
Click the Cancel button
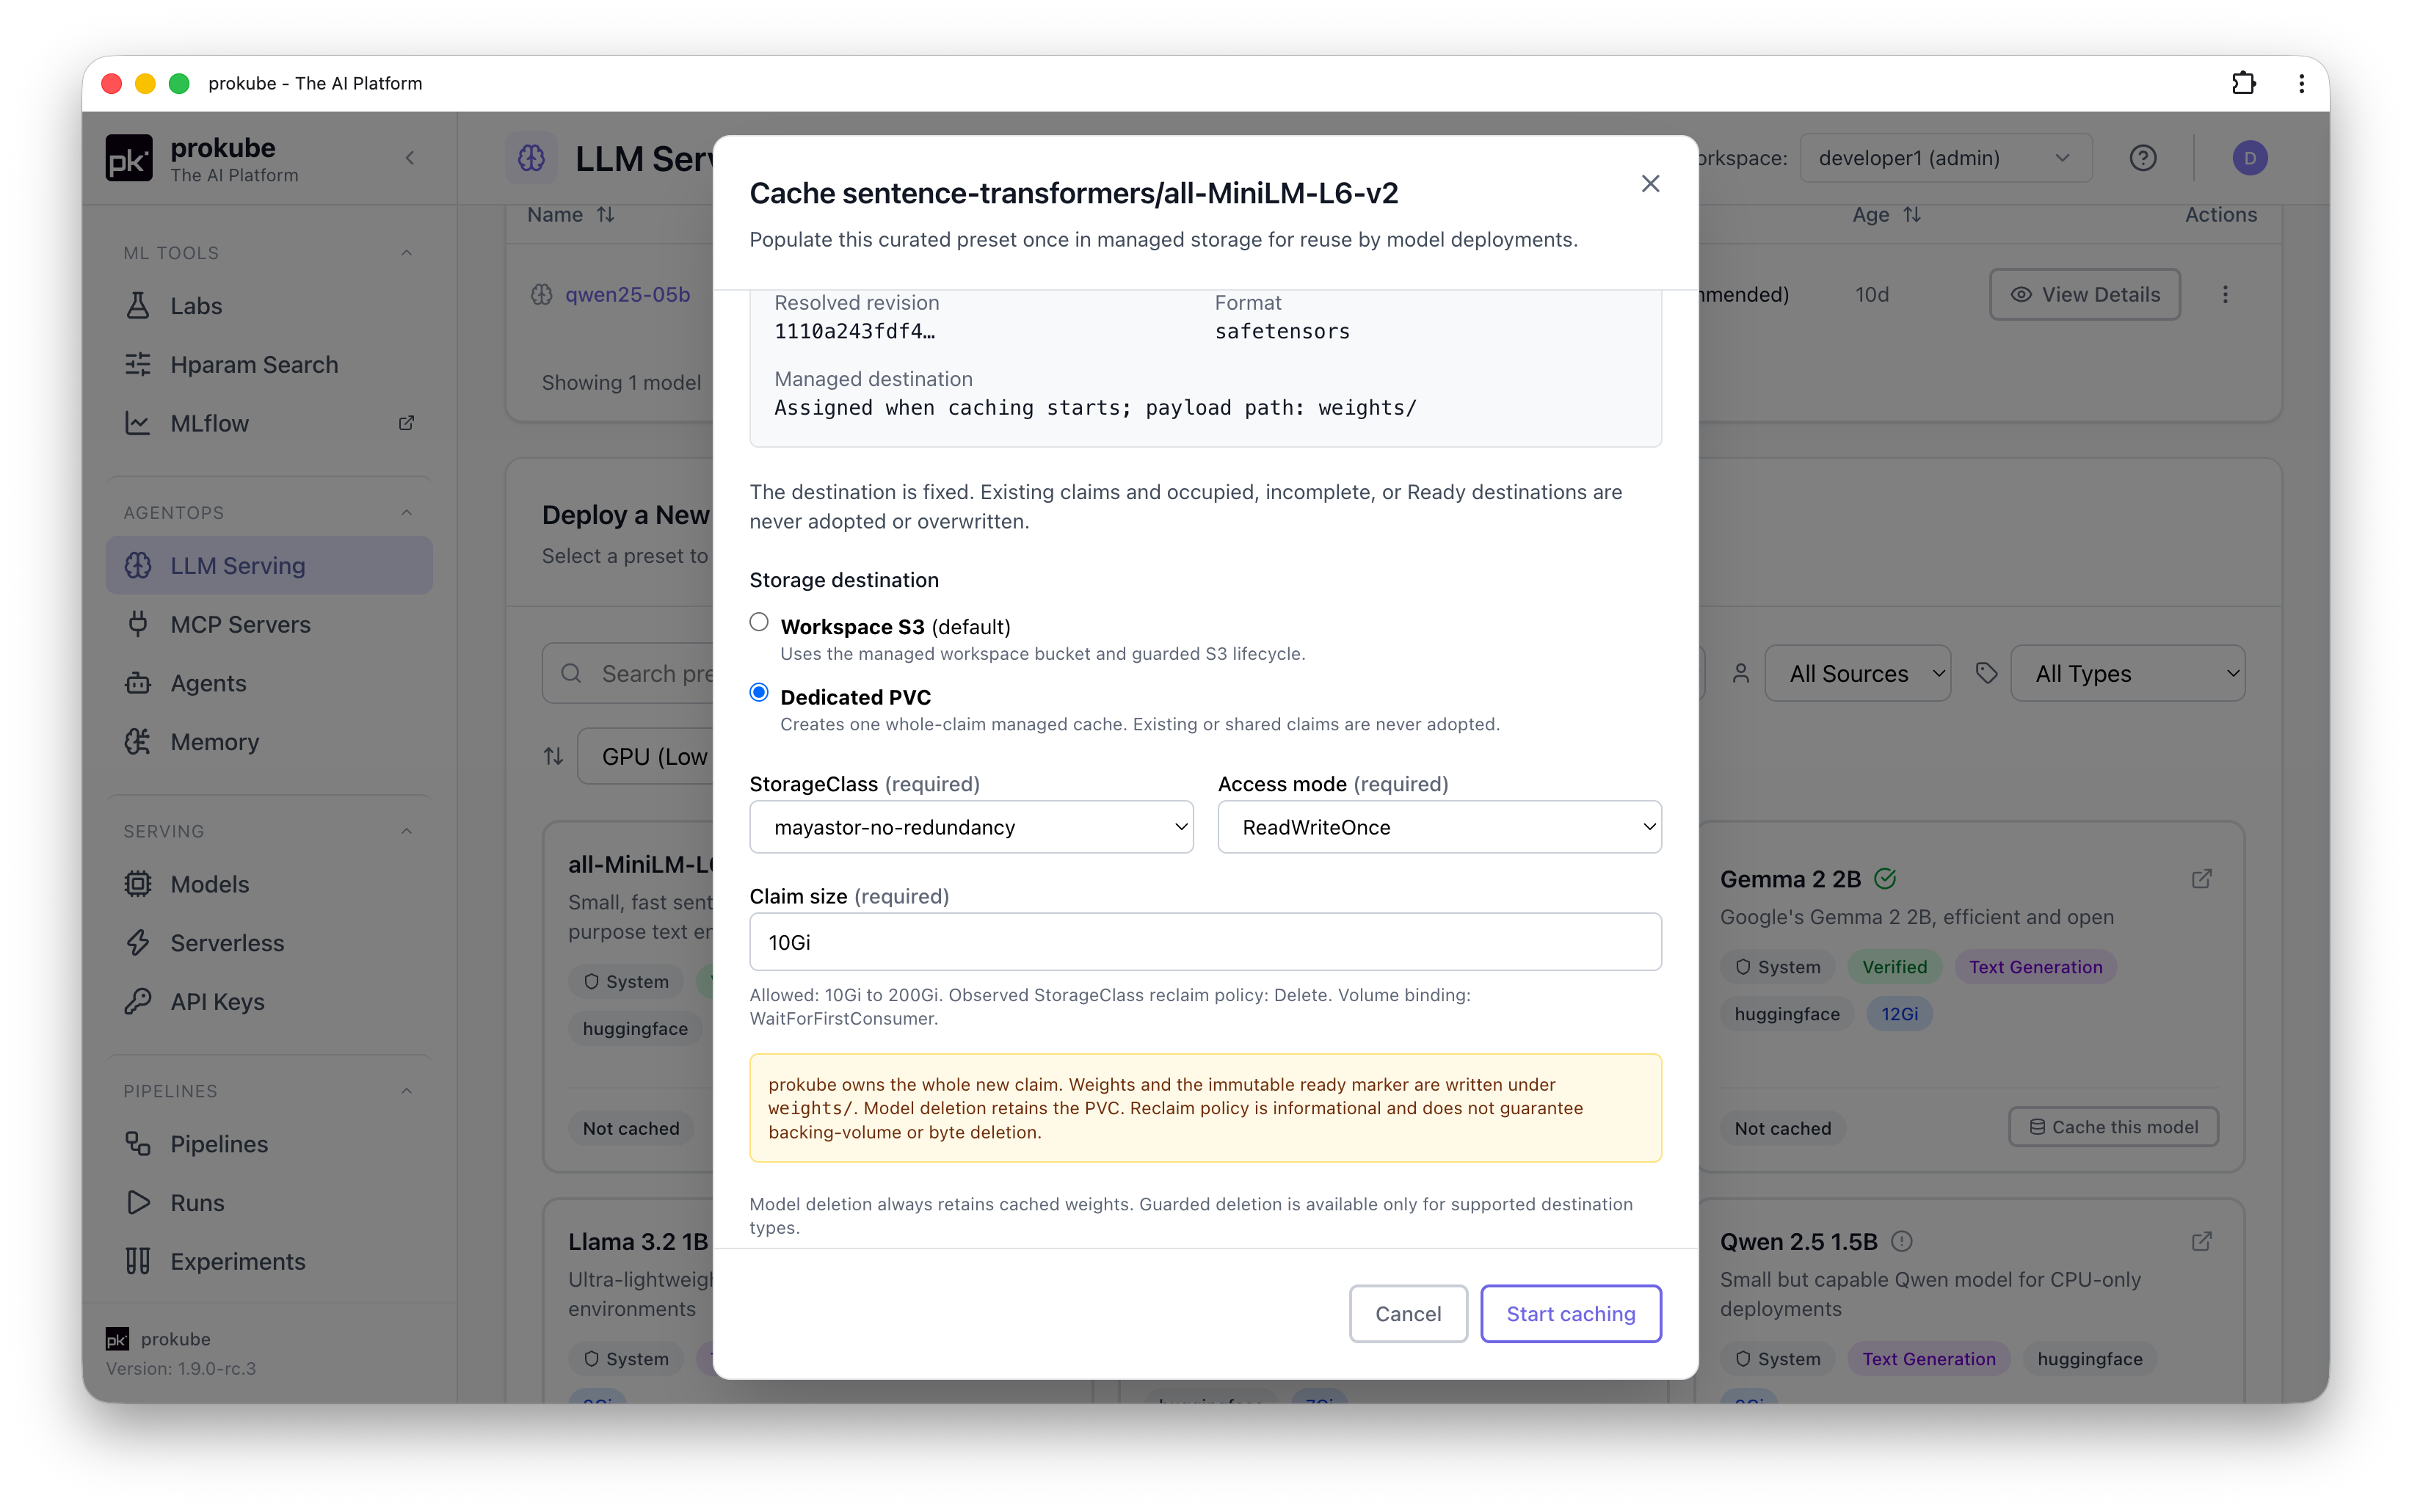(1407, 1313)
